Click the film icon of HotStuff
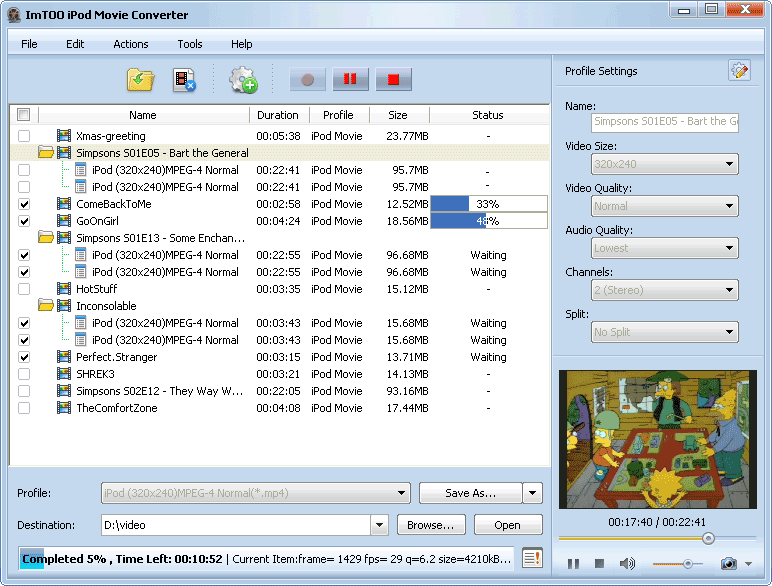This screenshot has height=586, width=772. click(64, 289)
